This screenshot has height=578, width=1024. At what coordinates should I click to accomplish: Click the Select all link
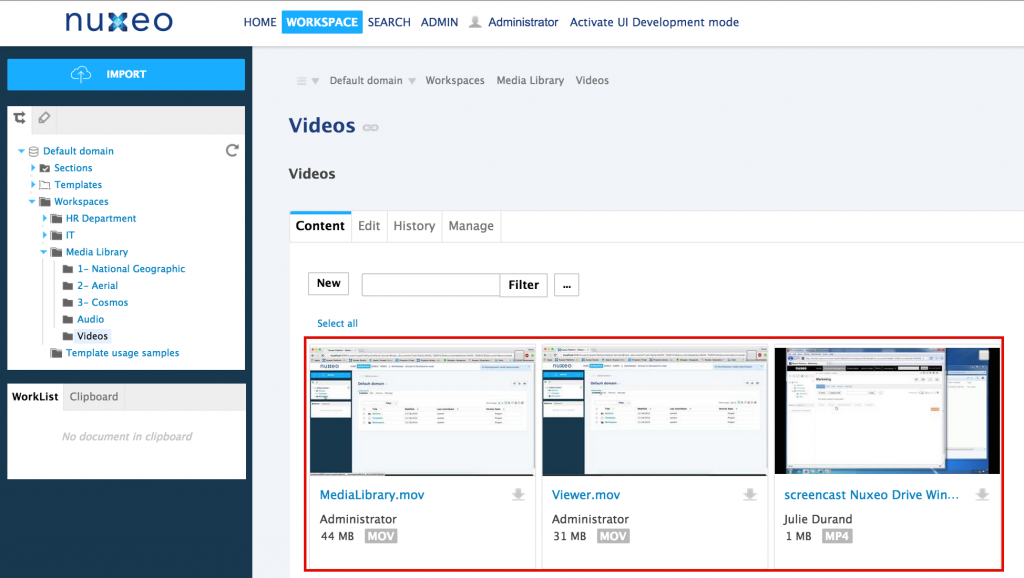click(337, 324)
